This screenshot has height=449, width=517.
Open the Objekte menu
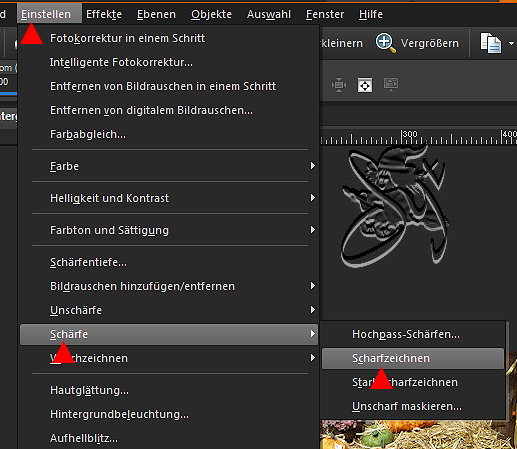(211, 14)
